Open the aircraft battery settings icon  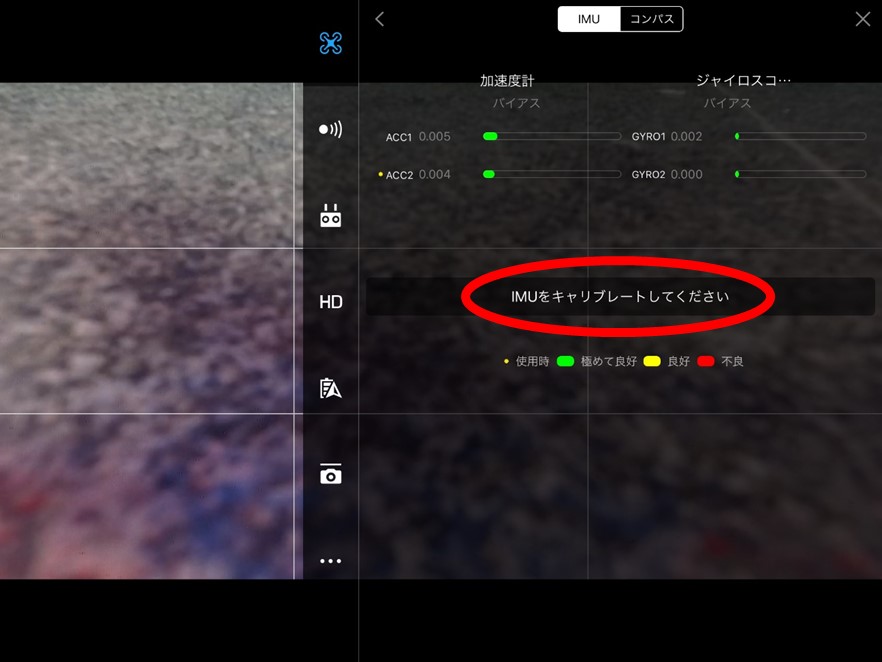[x=330, y=388]
